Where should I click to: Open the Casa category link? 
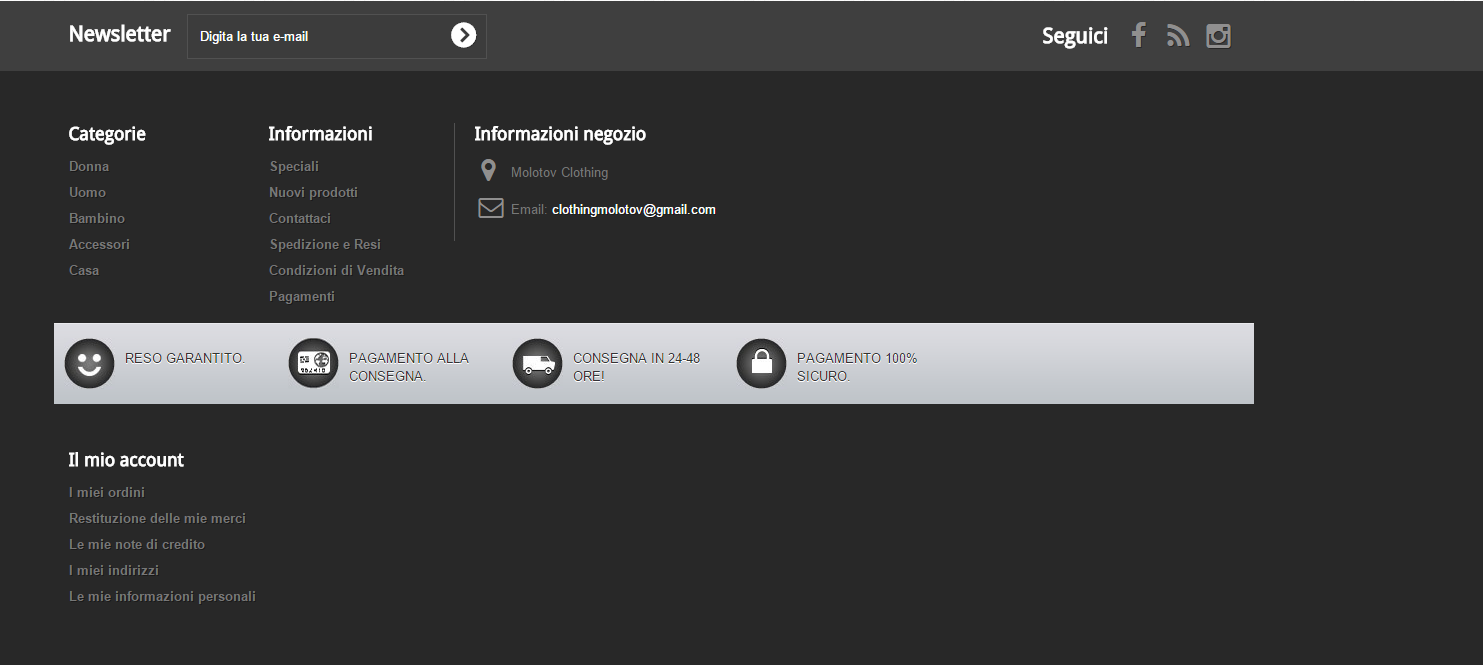pos(84,270)
